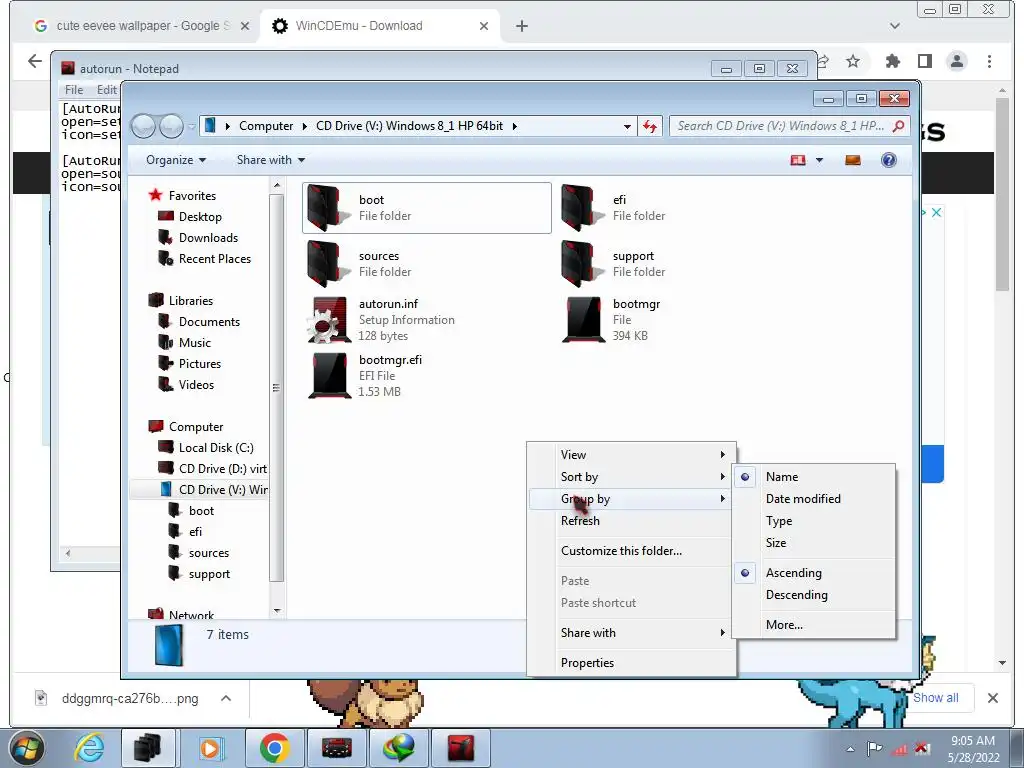Image resolution: width=1024 pixels, height=768 pixels.
Task: Choose Descending order
Action: point(814,595)
